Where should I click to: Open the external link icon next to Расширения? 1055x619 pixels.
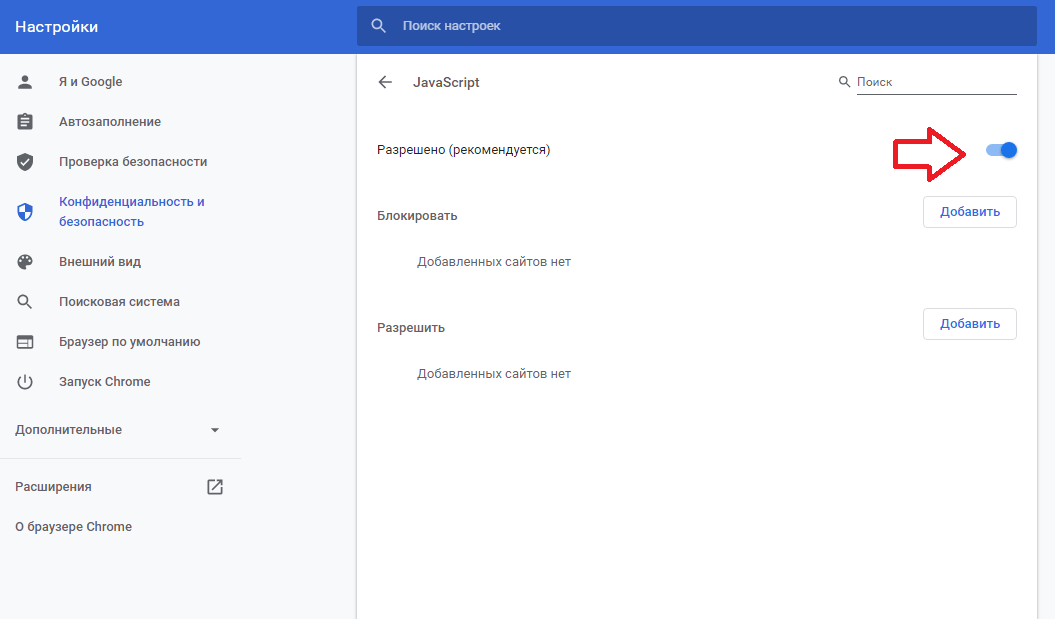tap(215, 487)
